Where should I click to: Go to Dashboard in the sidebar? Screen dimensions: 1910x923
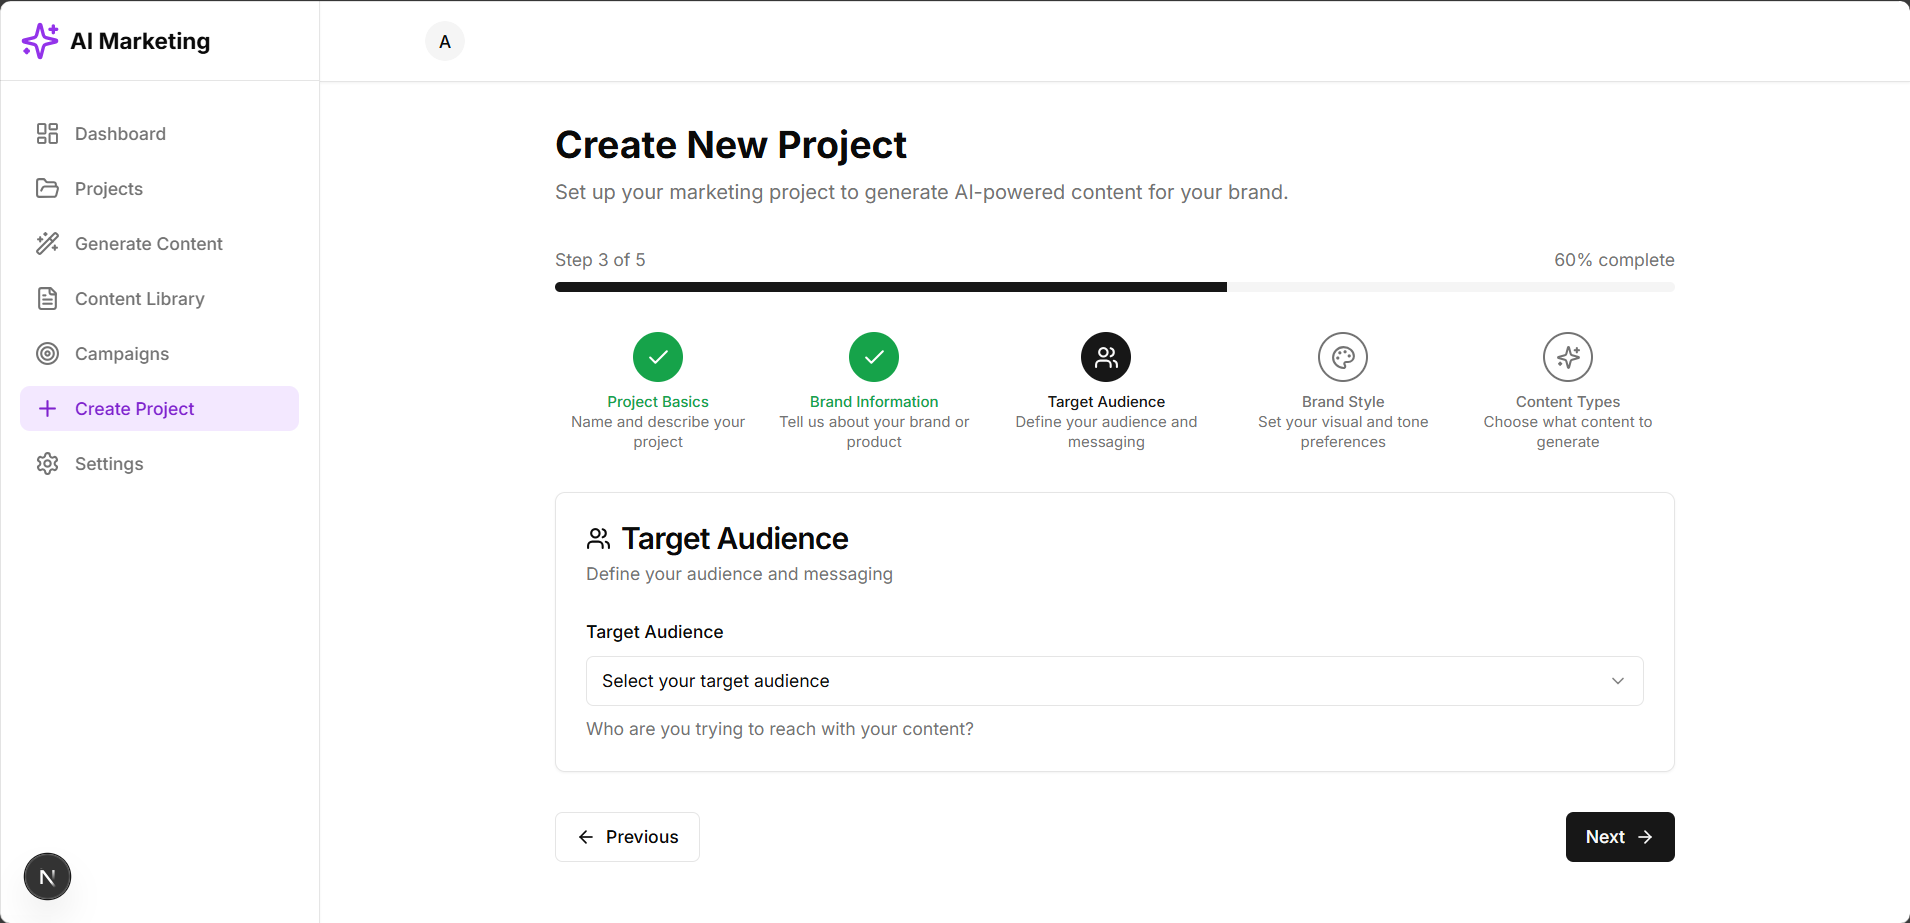pyautogui.click(x=159, y=134)
